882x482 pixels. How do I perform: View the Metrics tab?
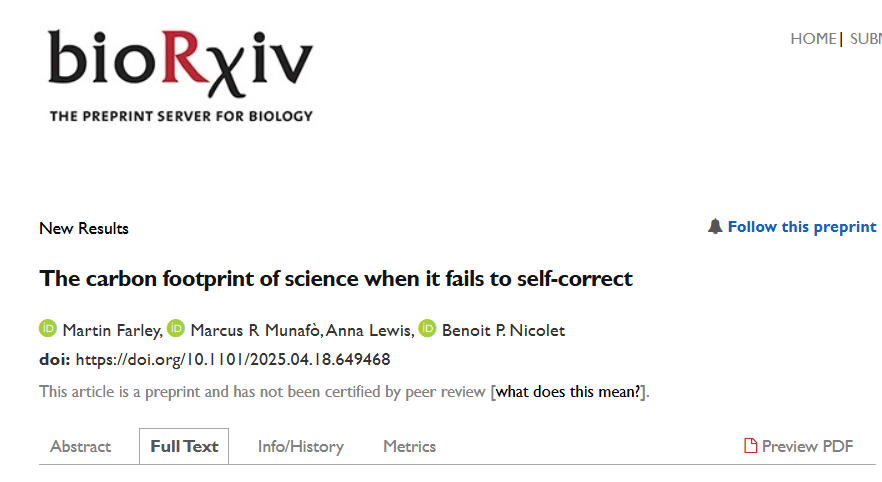pos(410,447)
